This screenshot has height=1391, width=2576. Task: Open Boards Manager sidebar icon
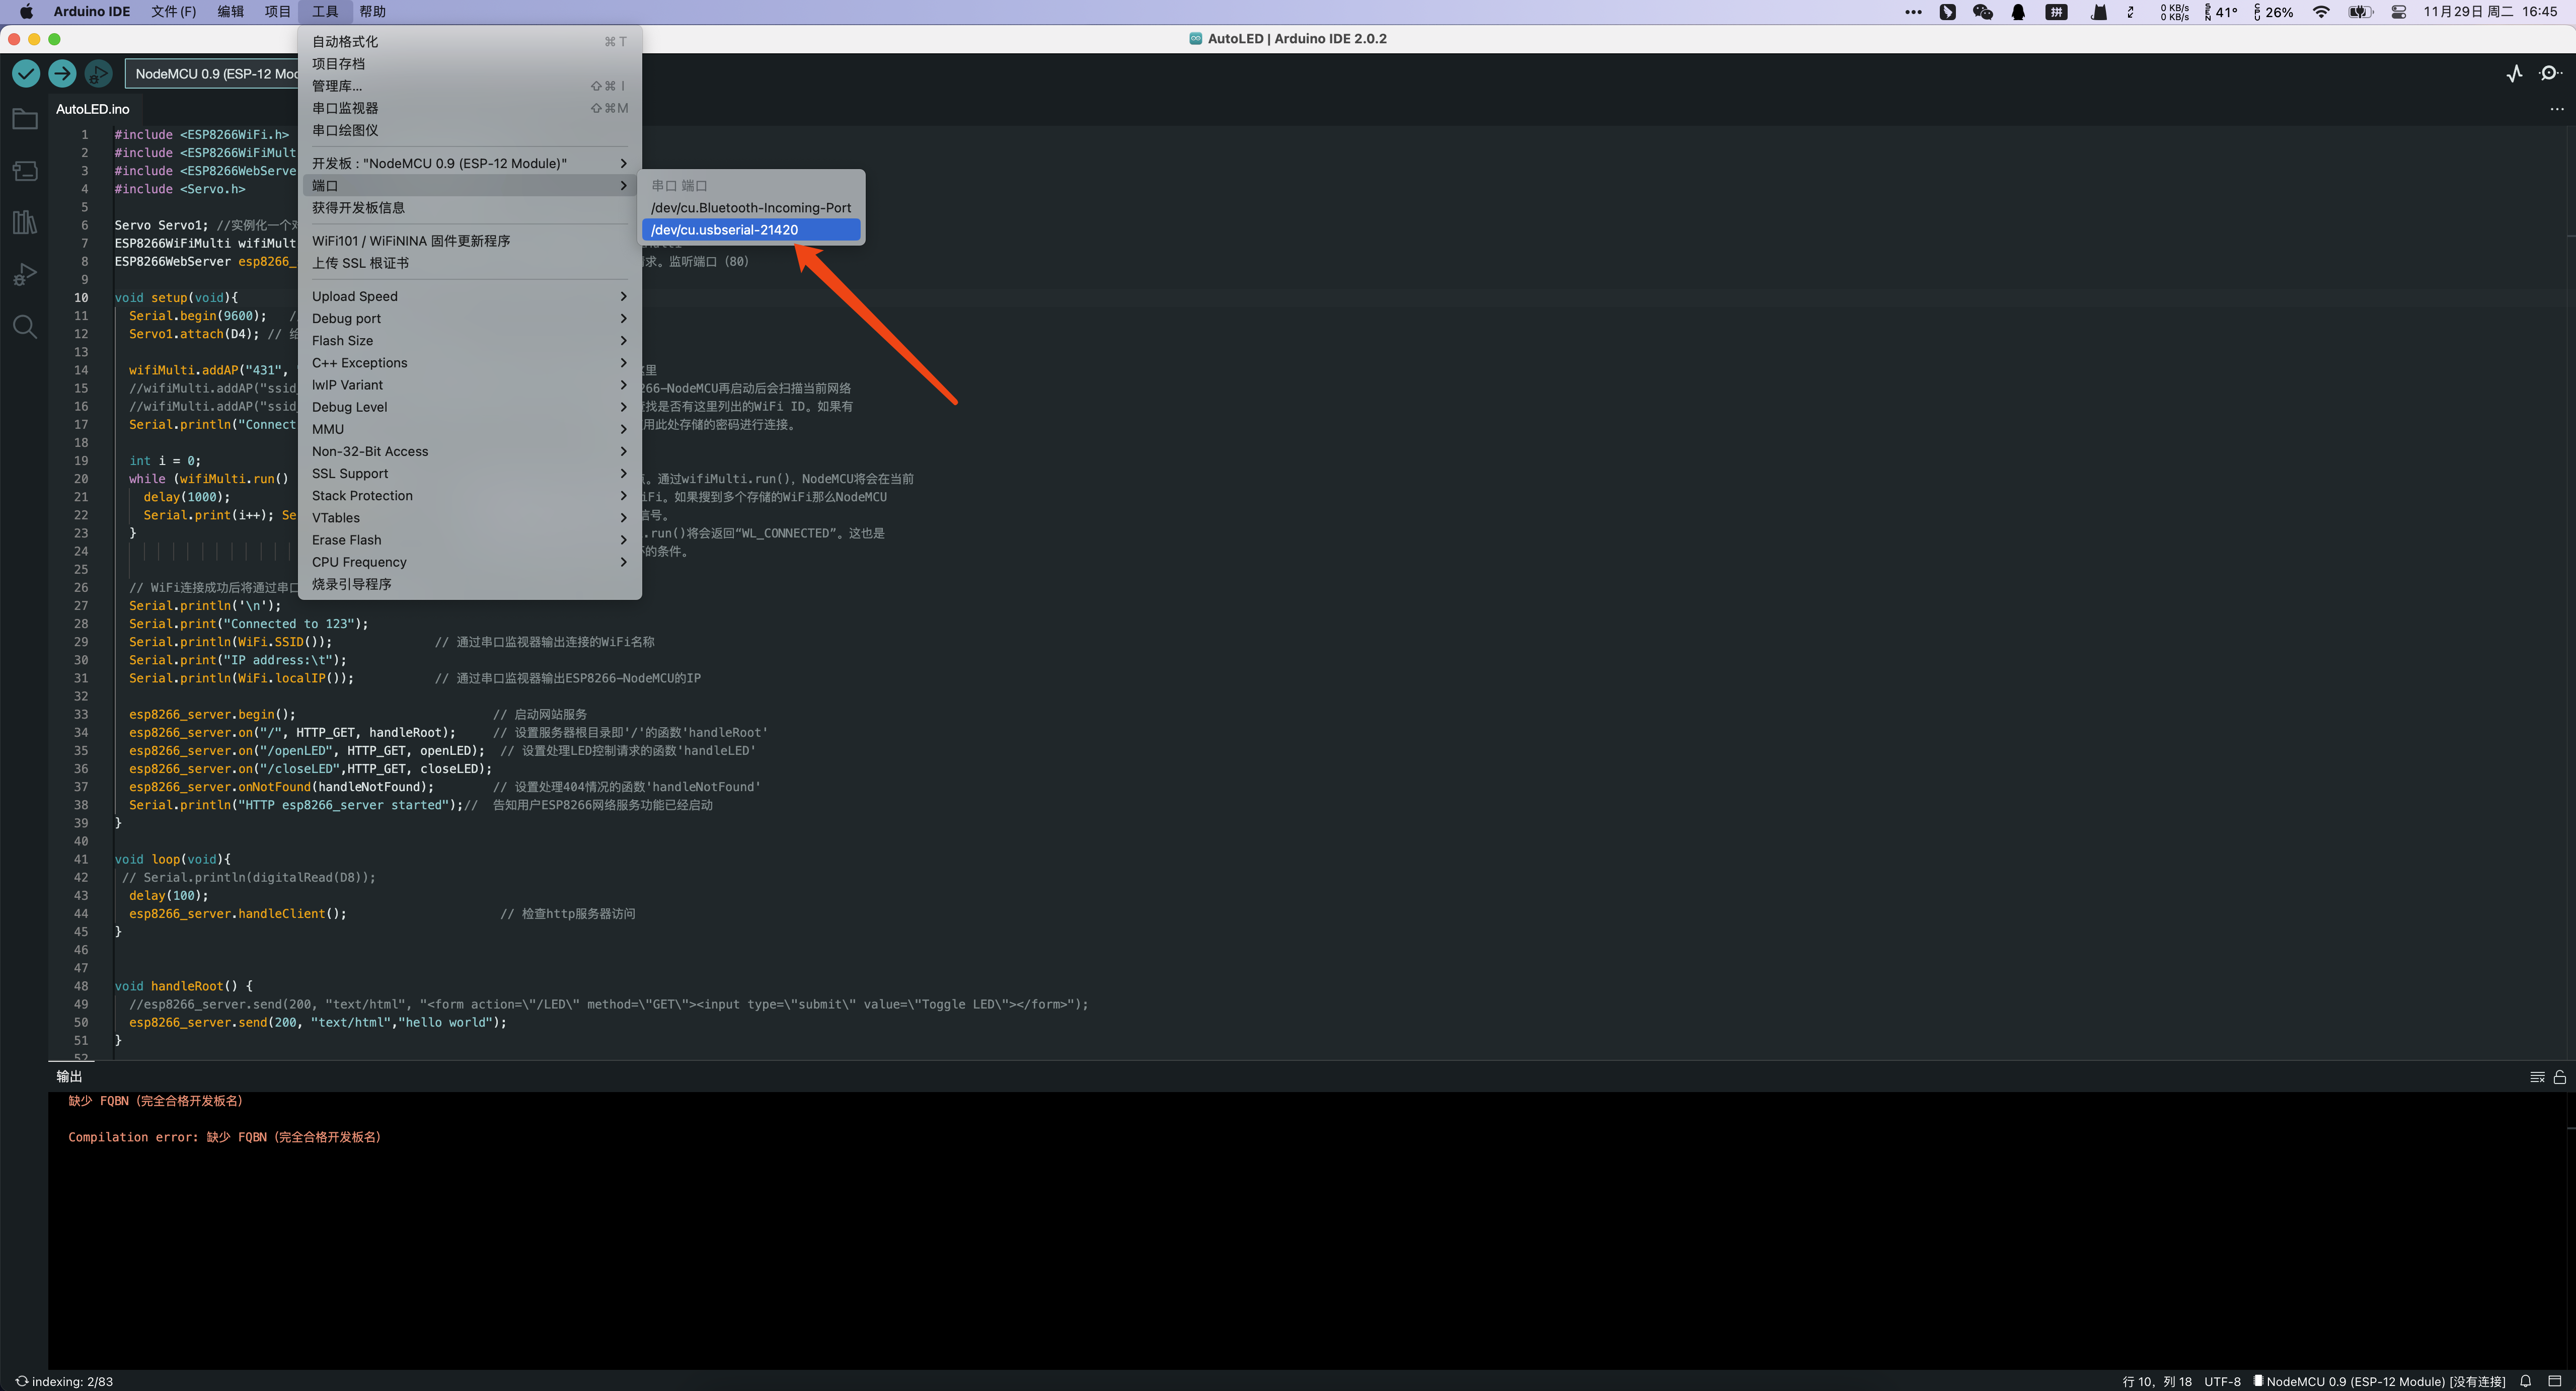[25, 171]
